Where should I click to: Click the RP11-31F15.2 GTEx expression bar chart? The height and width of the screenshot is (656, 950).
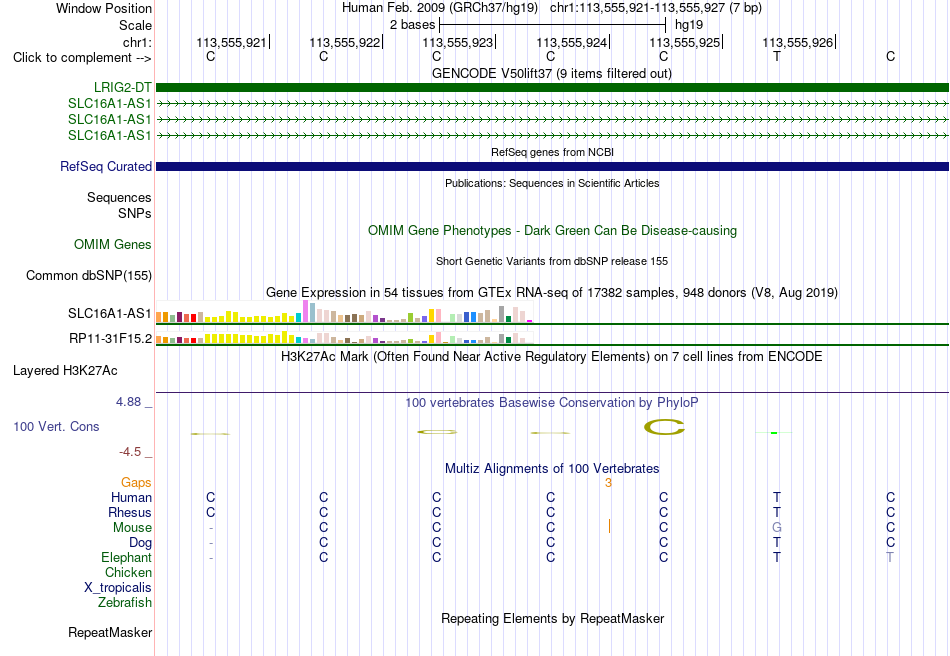coord(344,338)
